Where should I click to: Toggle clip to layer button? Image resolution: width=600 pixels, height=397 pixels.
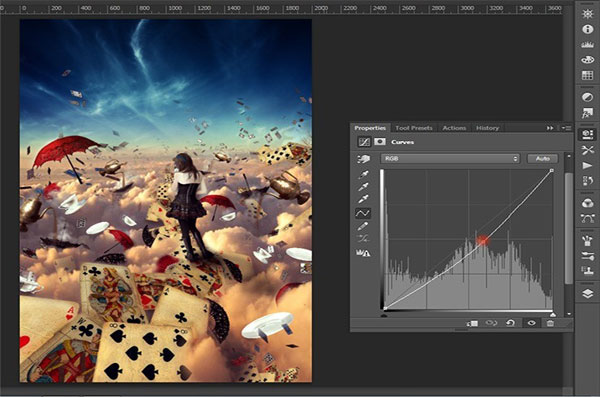tap(472, 323)
